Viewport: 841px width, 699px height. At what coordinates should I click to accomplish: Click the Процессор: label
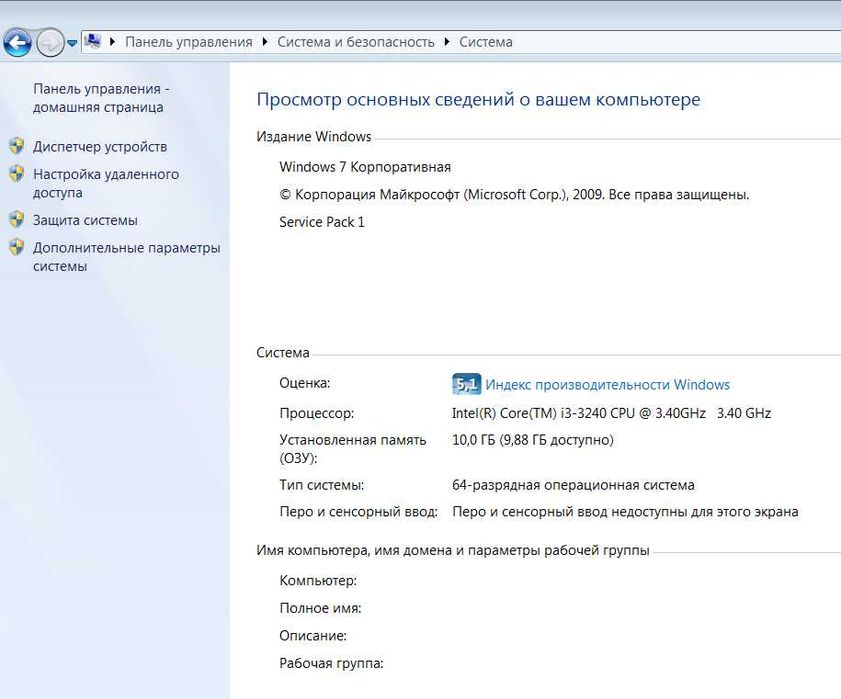pyautogui.click(x=316, y=413)
